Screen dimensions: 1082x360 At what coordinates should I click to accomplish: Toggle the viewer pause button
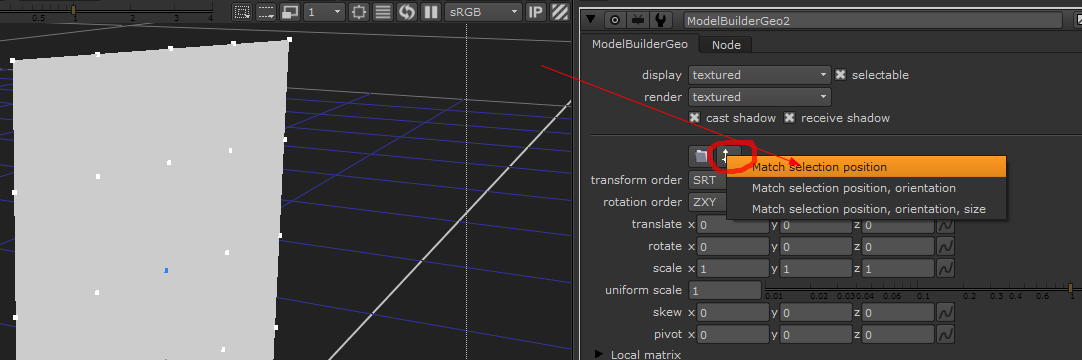tap(431, 12)
